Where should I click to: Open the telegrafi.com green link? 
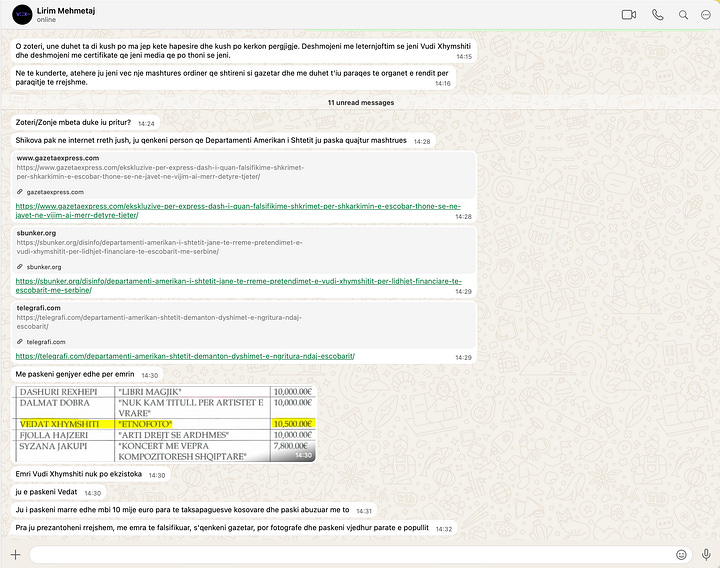coord(185,356)
